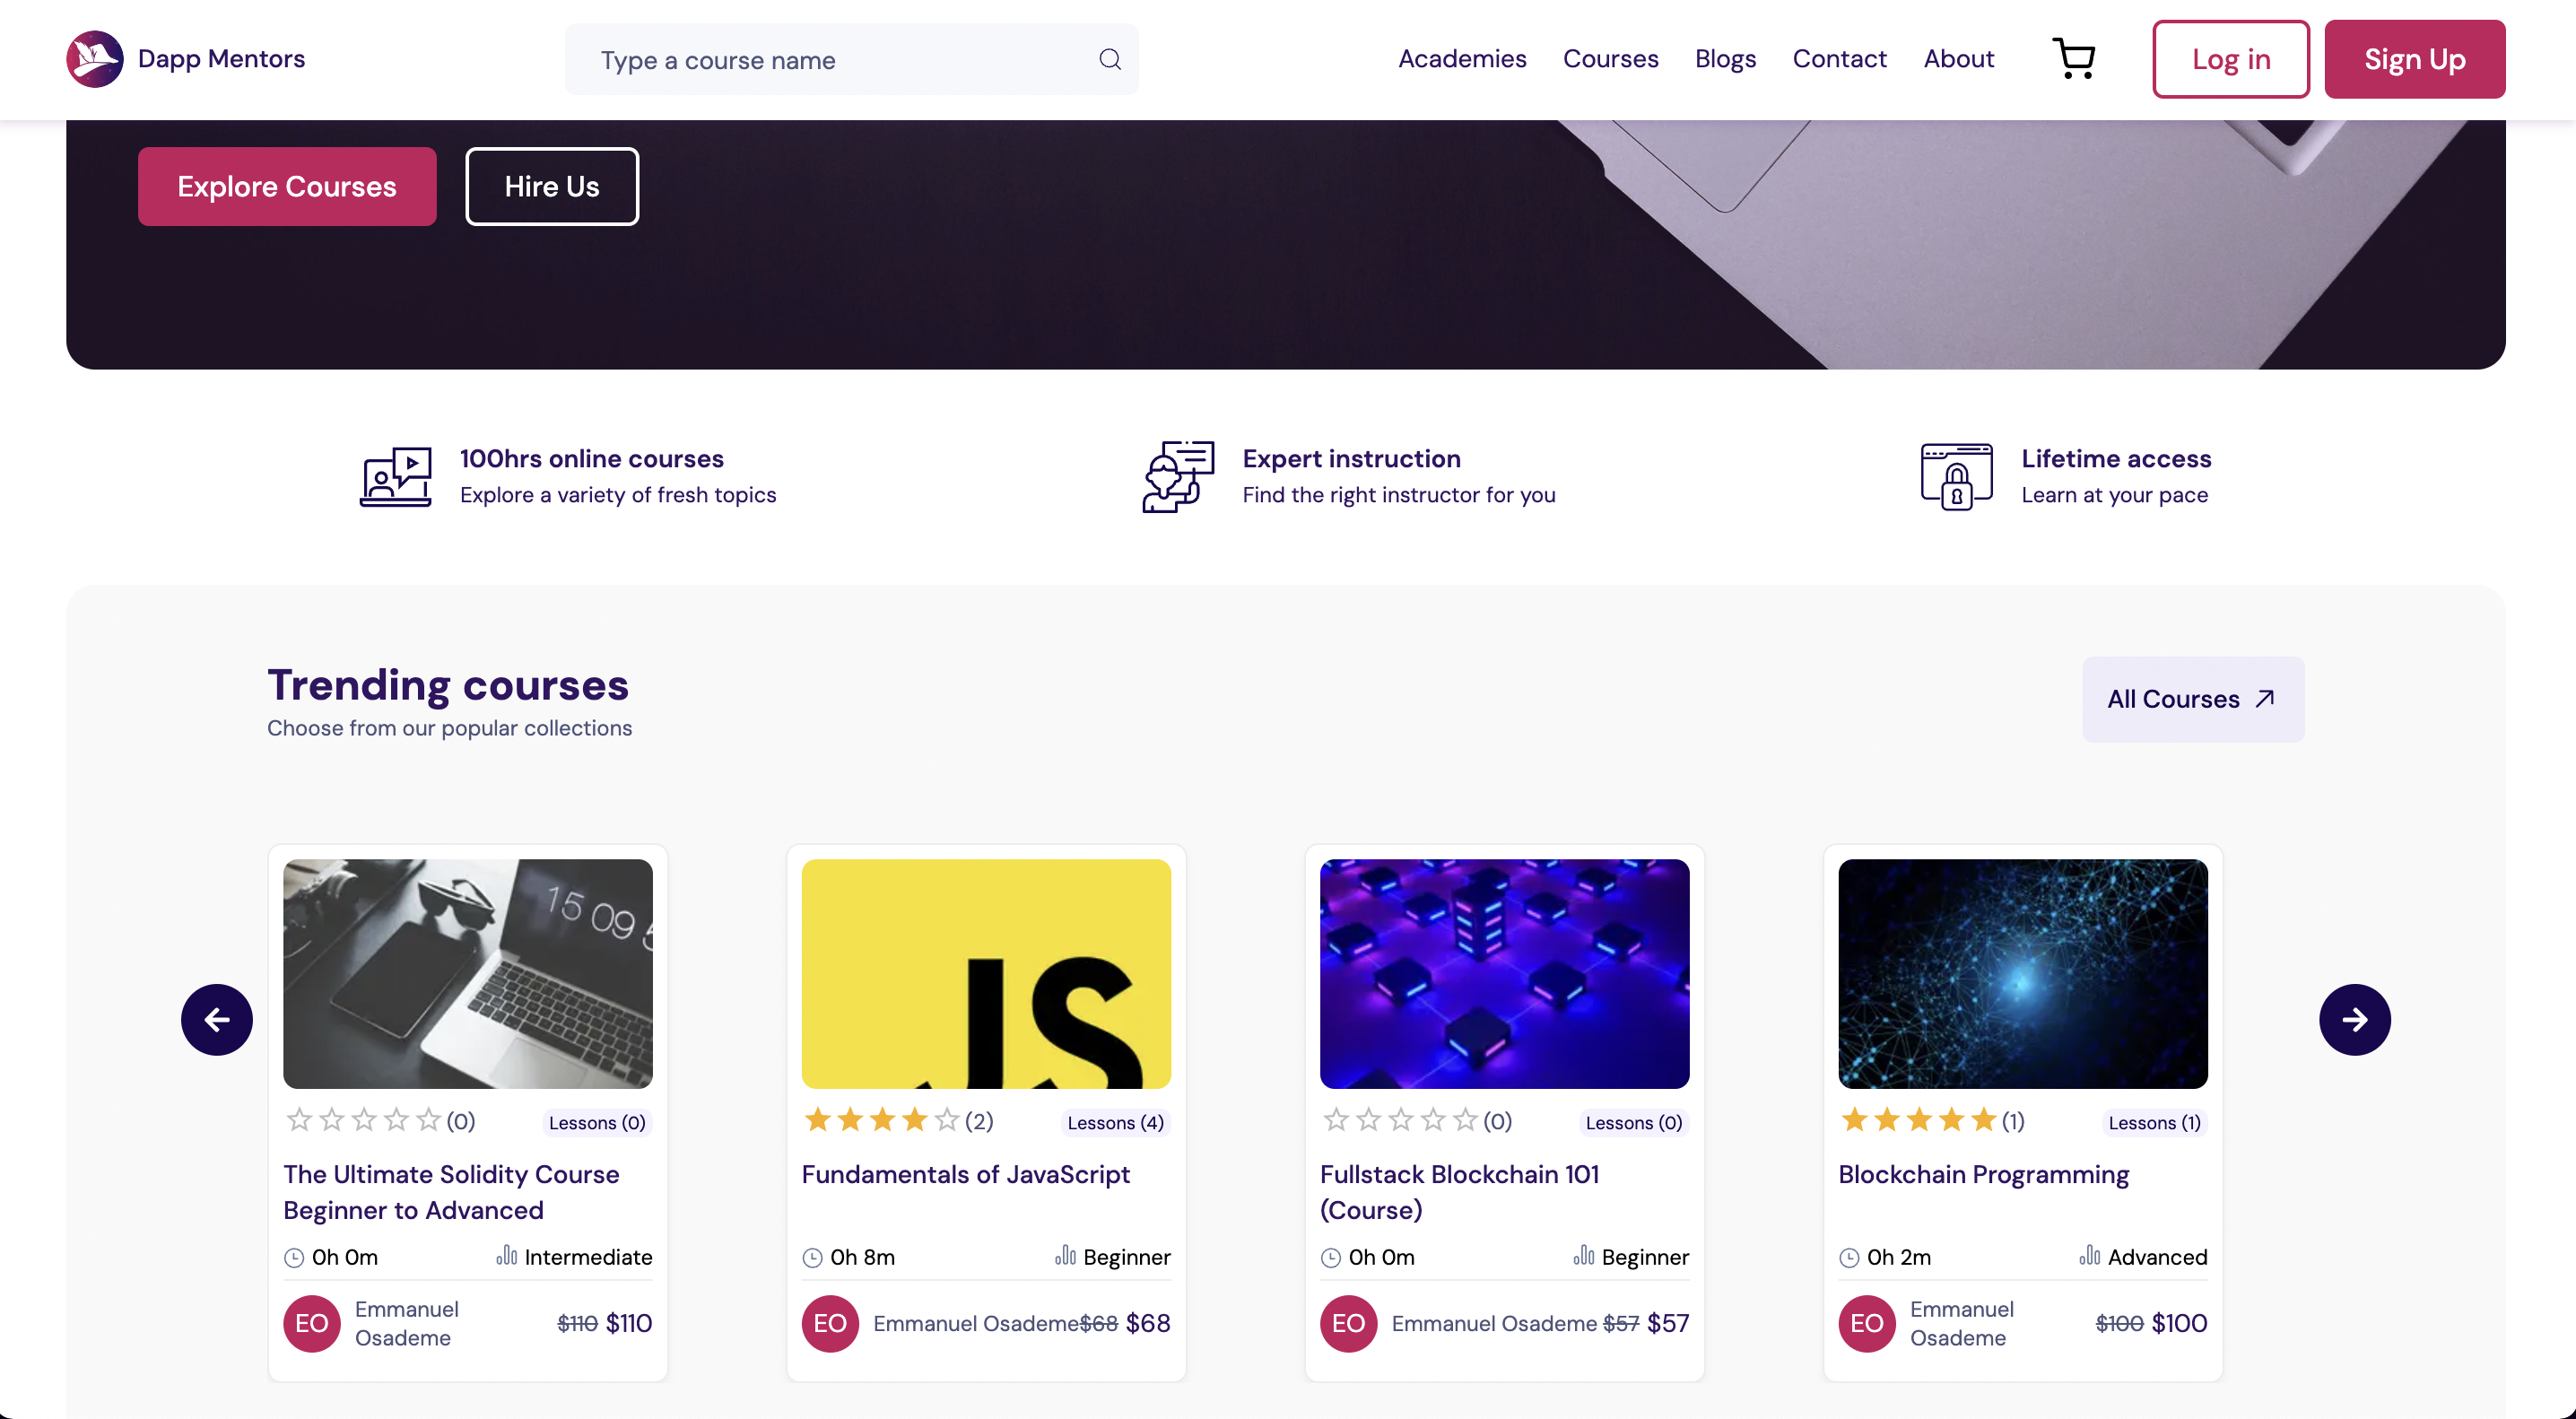Open the Blogs navigation link
The height and width of the screenshot is (1419, 2576).
[1725, 59]
